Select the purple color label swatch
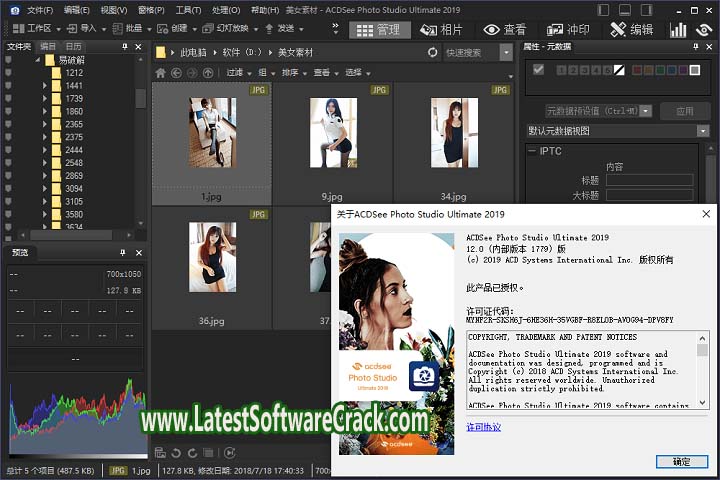720x480 pixels. coord(683,70)
